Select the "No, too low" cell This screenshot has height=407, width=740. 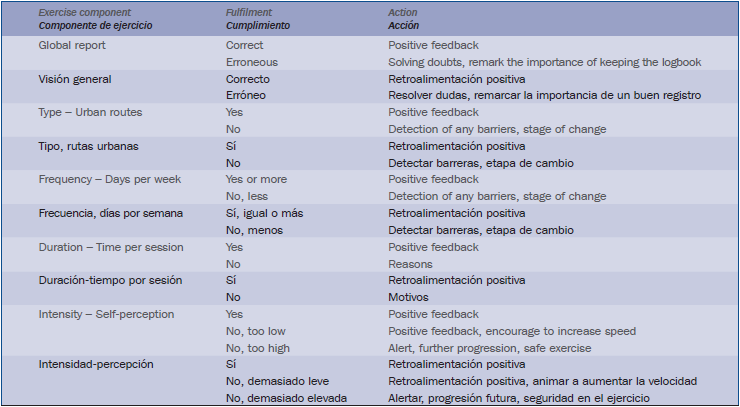point(256,331)
